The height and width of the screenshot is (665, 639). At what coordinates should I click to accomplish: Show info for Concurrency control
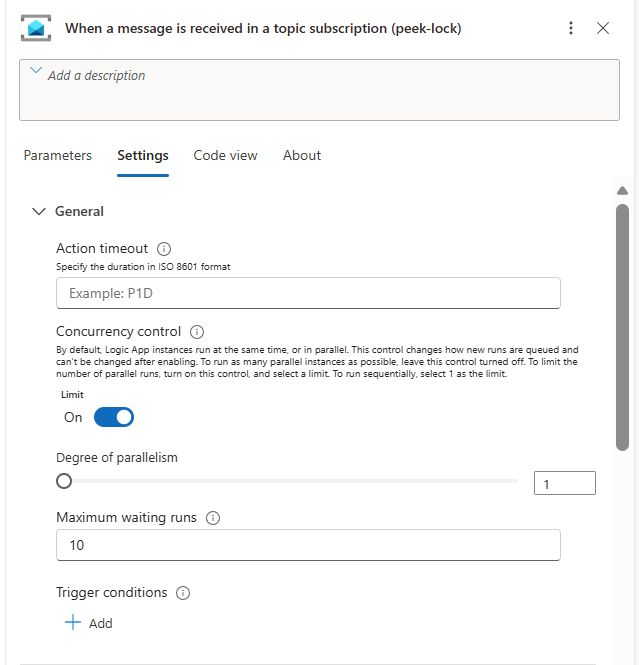197,332
